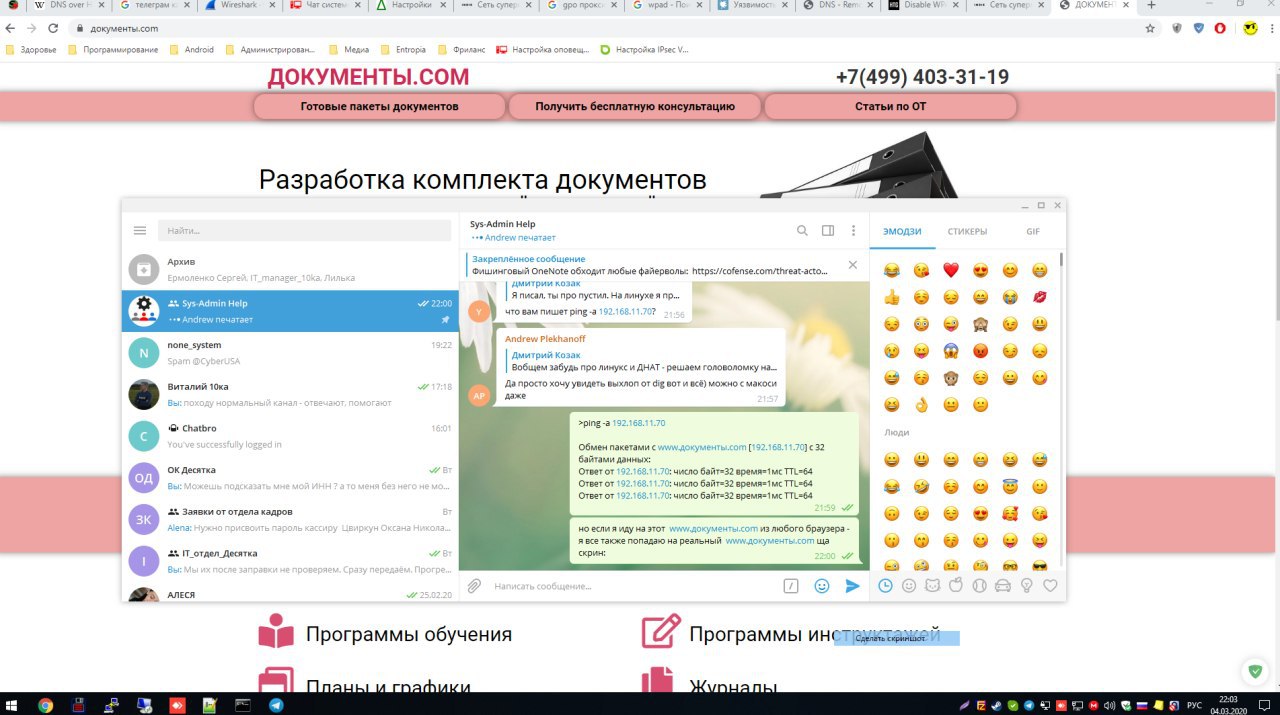Screen dimensions: 1280x715
Task: Open the Программирование bookmarks folder
Action: (113, 49)
